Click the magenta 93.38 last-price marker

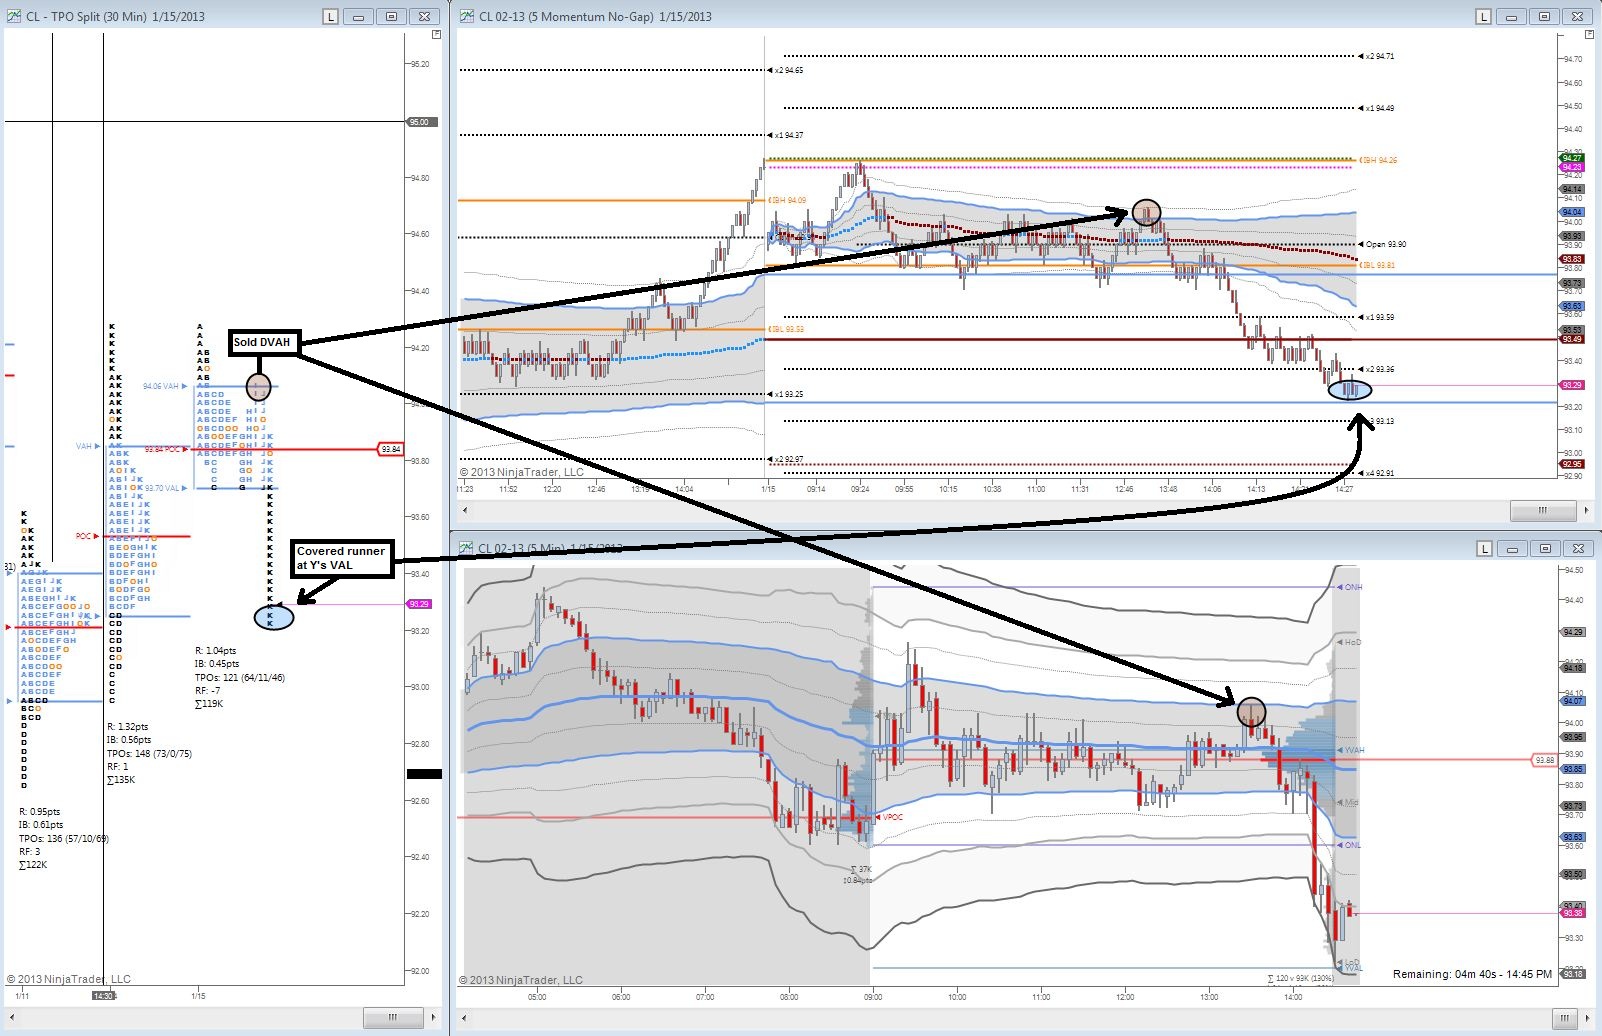point(1573,913)
